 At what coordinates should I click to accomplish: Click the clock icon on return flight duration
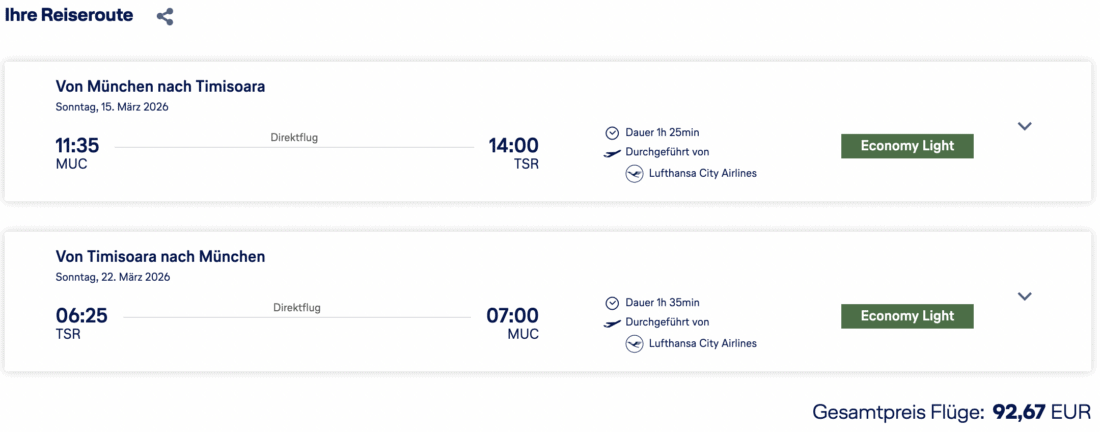tap(612, 302)
